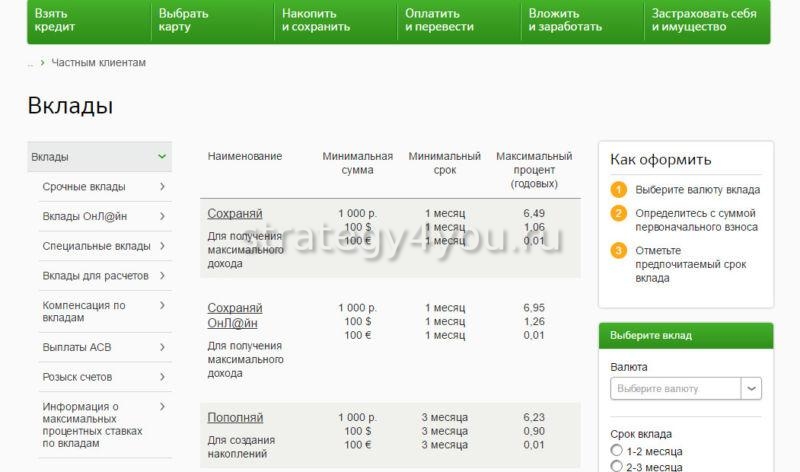Viewport: 800px width, 472px height.
Task: Open the Валюта currency dropdown
Action: coord(752,388)
